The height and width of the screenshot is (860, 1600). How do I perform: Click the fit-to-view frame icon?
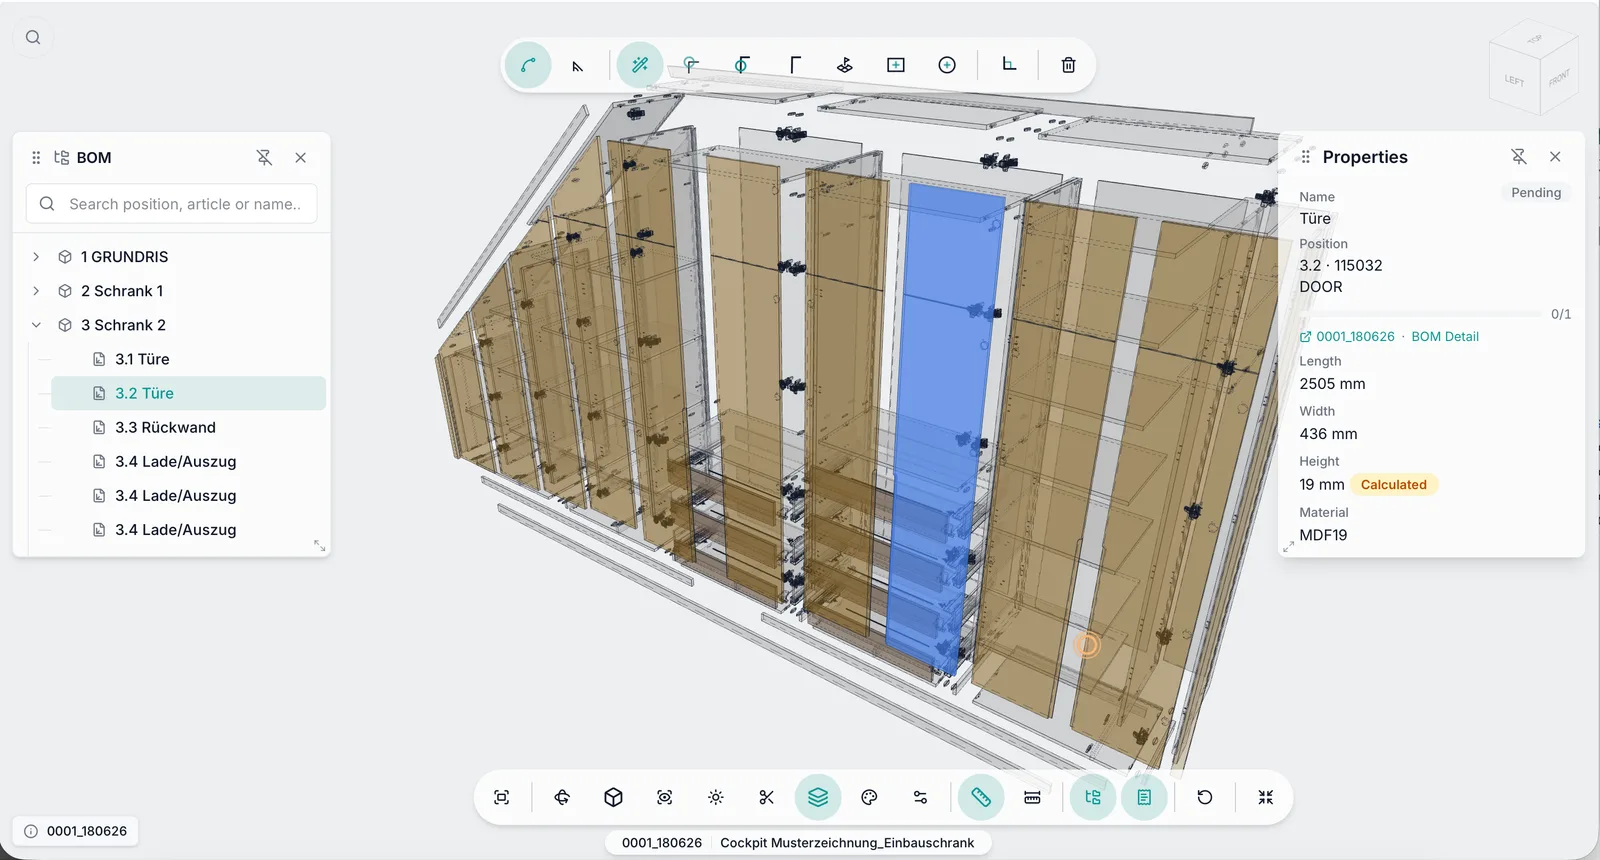point(502,797)
